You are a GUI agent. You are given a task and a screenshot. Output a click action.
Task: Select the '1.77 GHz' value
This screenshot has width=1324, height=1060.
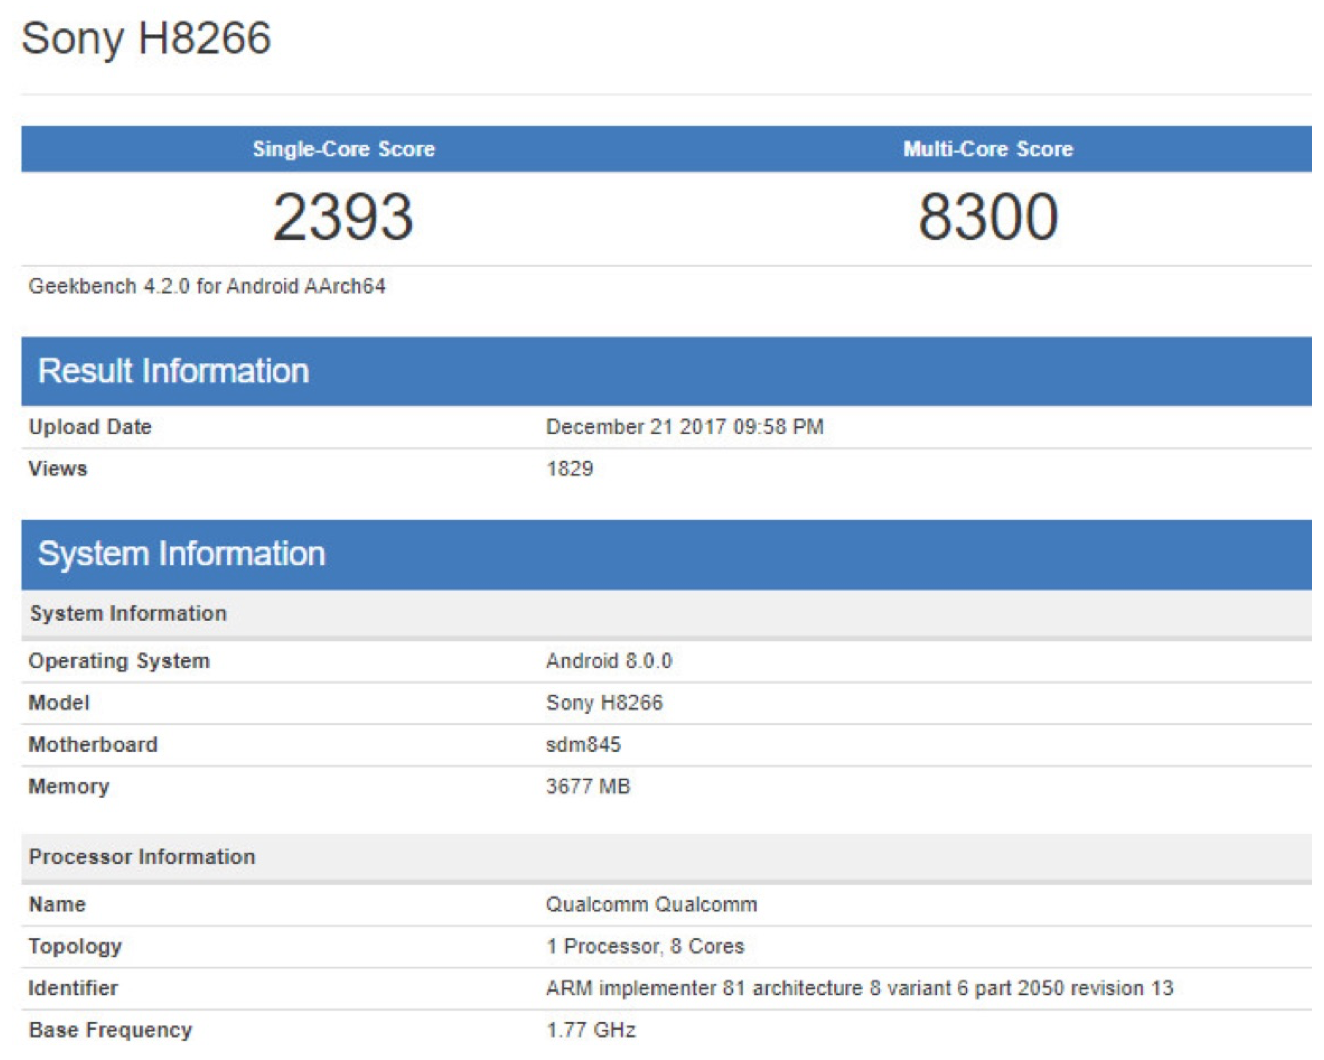tap(591, 1031)
